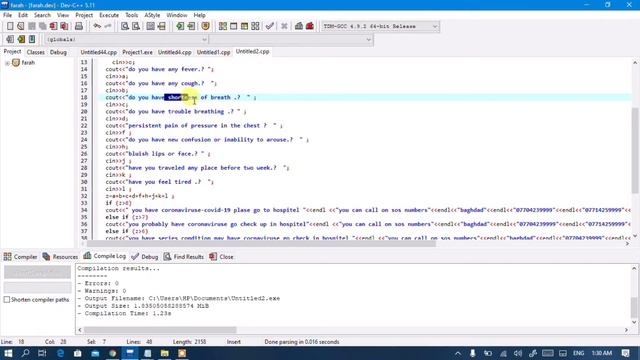640x360 pixels.
Task: Click the Close button in bottom panel
Action: click(x=221, y=257)
